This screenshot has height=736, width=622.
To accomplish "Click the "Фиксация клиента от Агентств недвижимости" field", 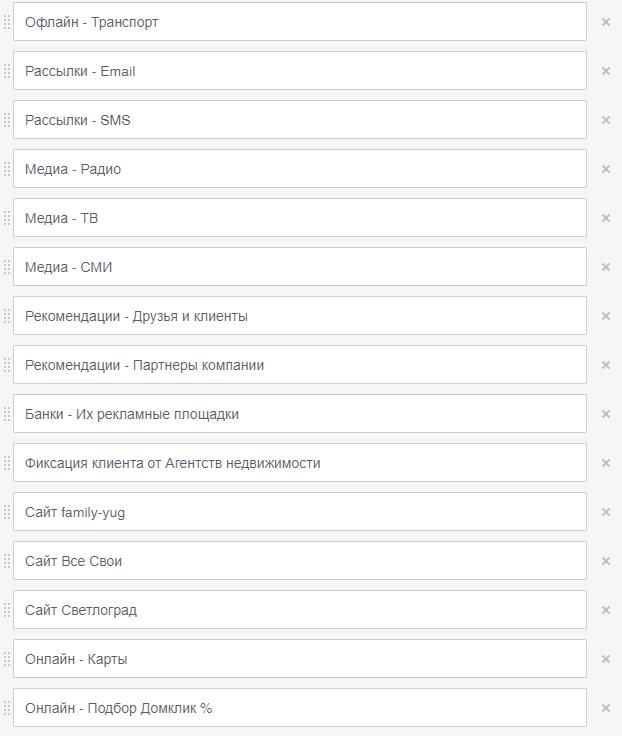I will [300, 463].
